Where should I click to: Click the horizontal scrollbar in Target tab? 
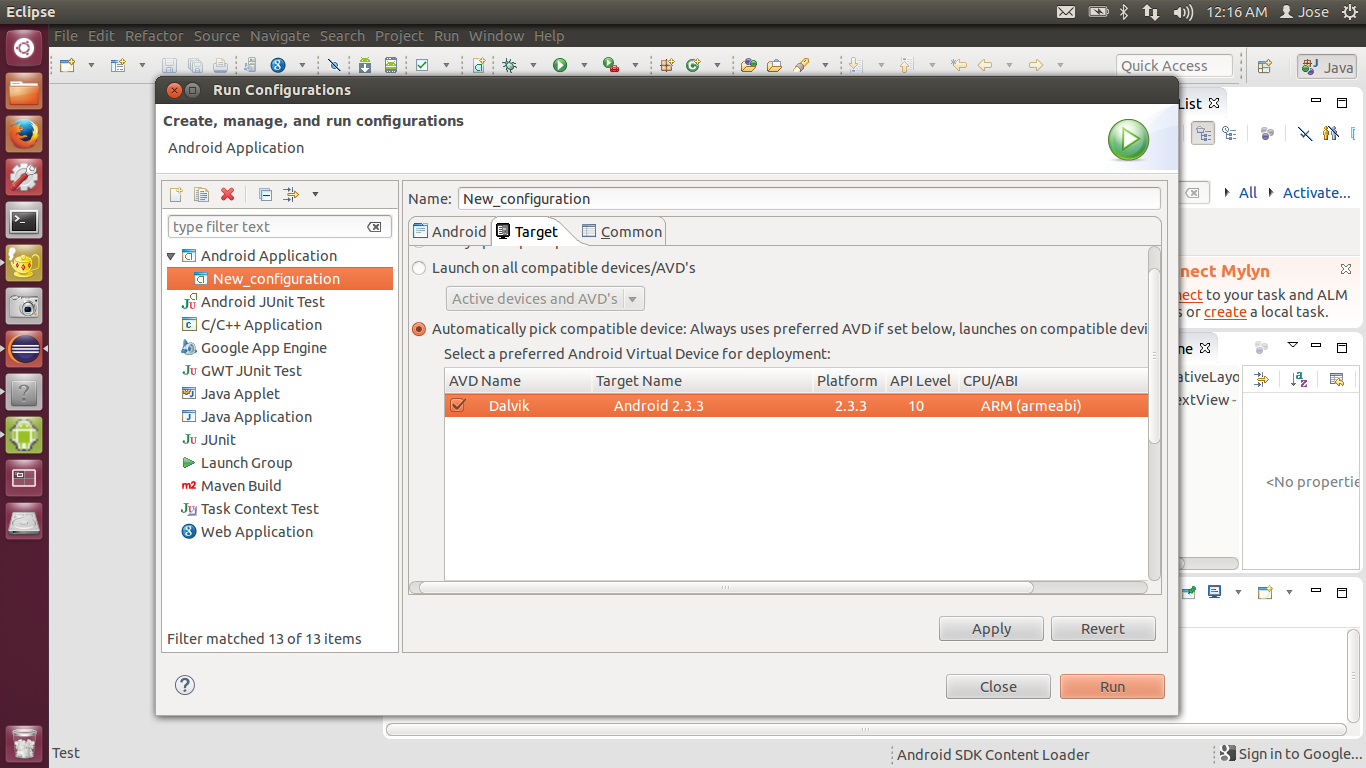tap(725, 588)
